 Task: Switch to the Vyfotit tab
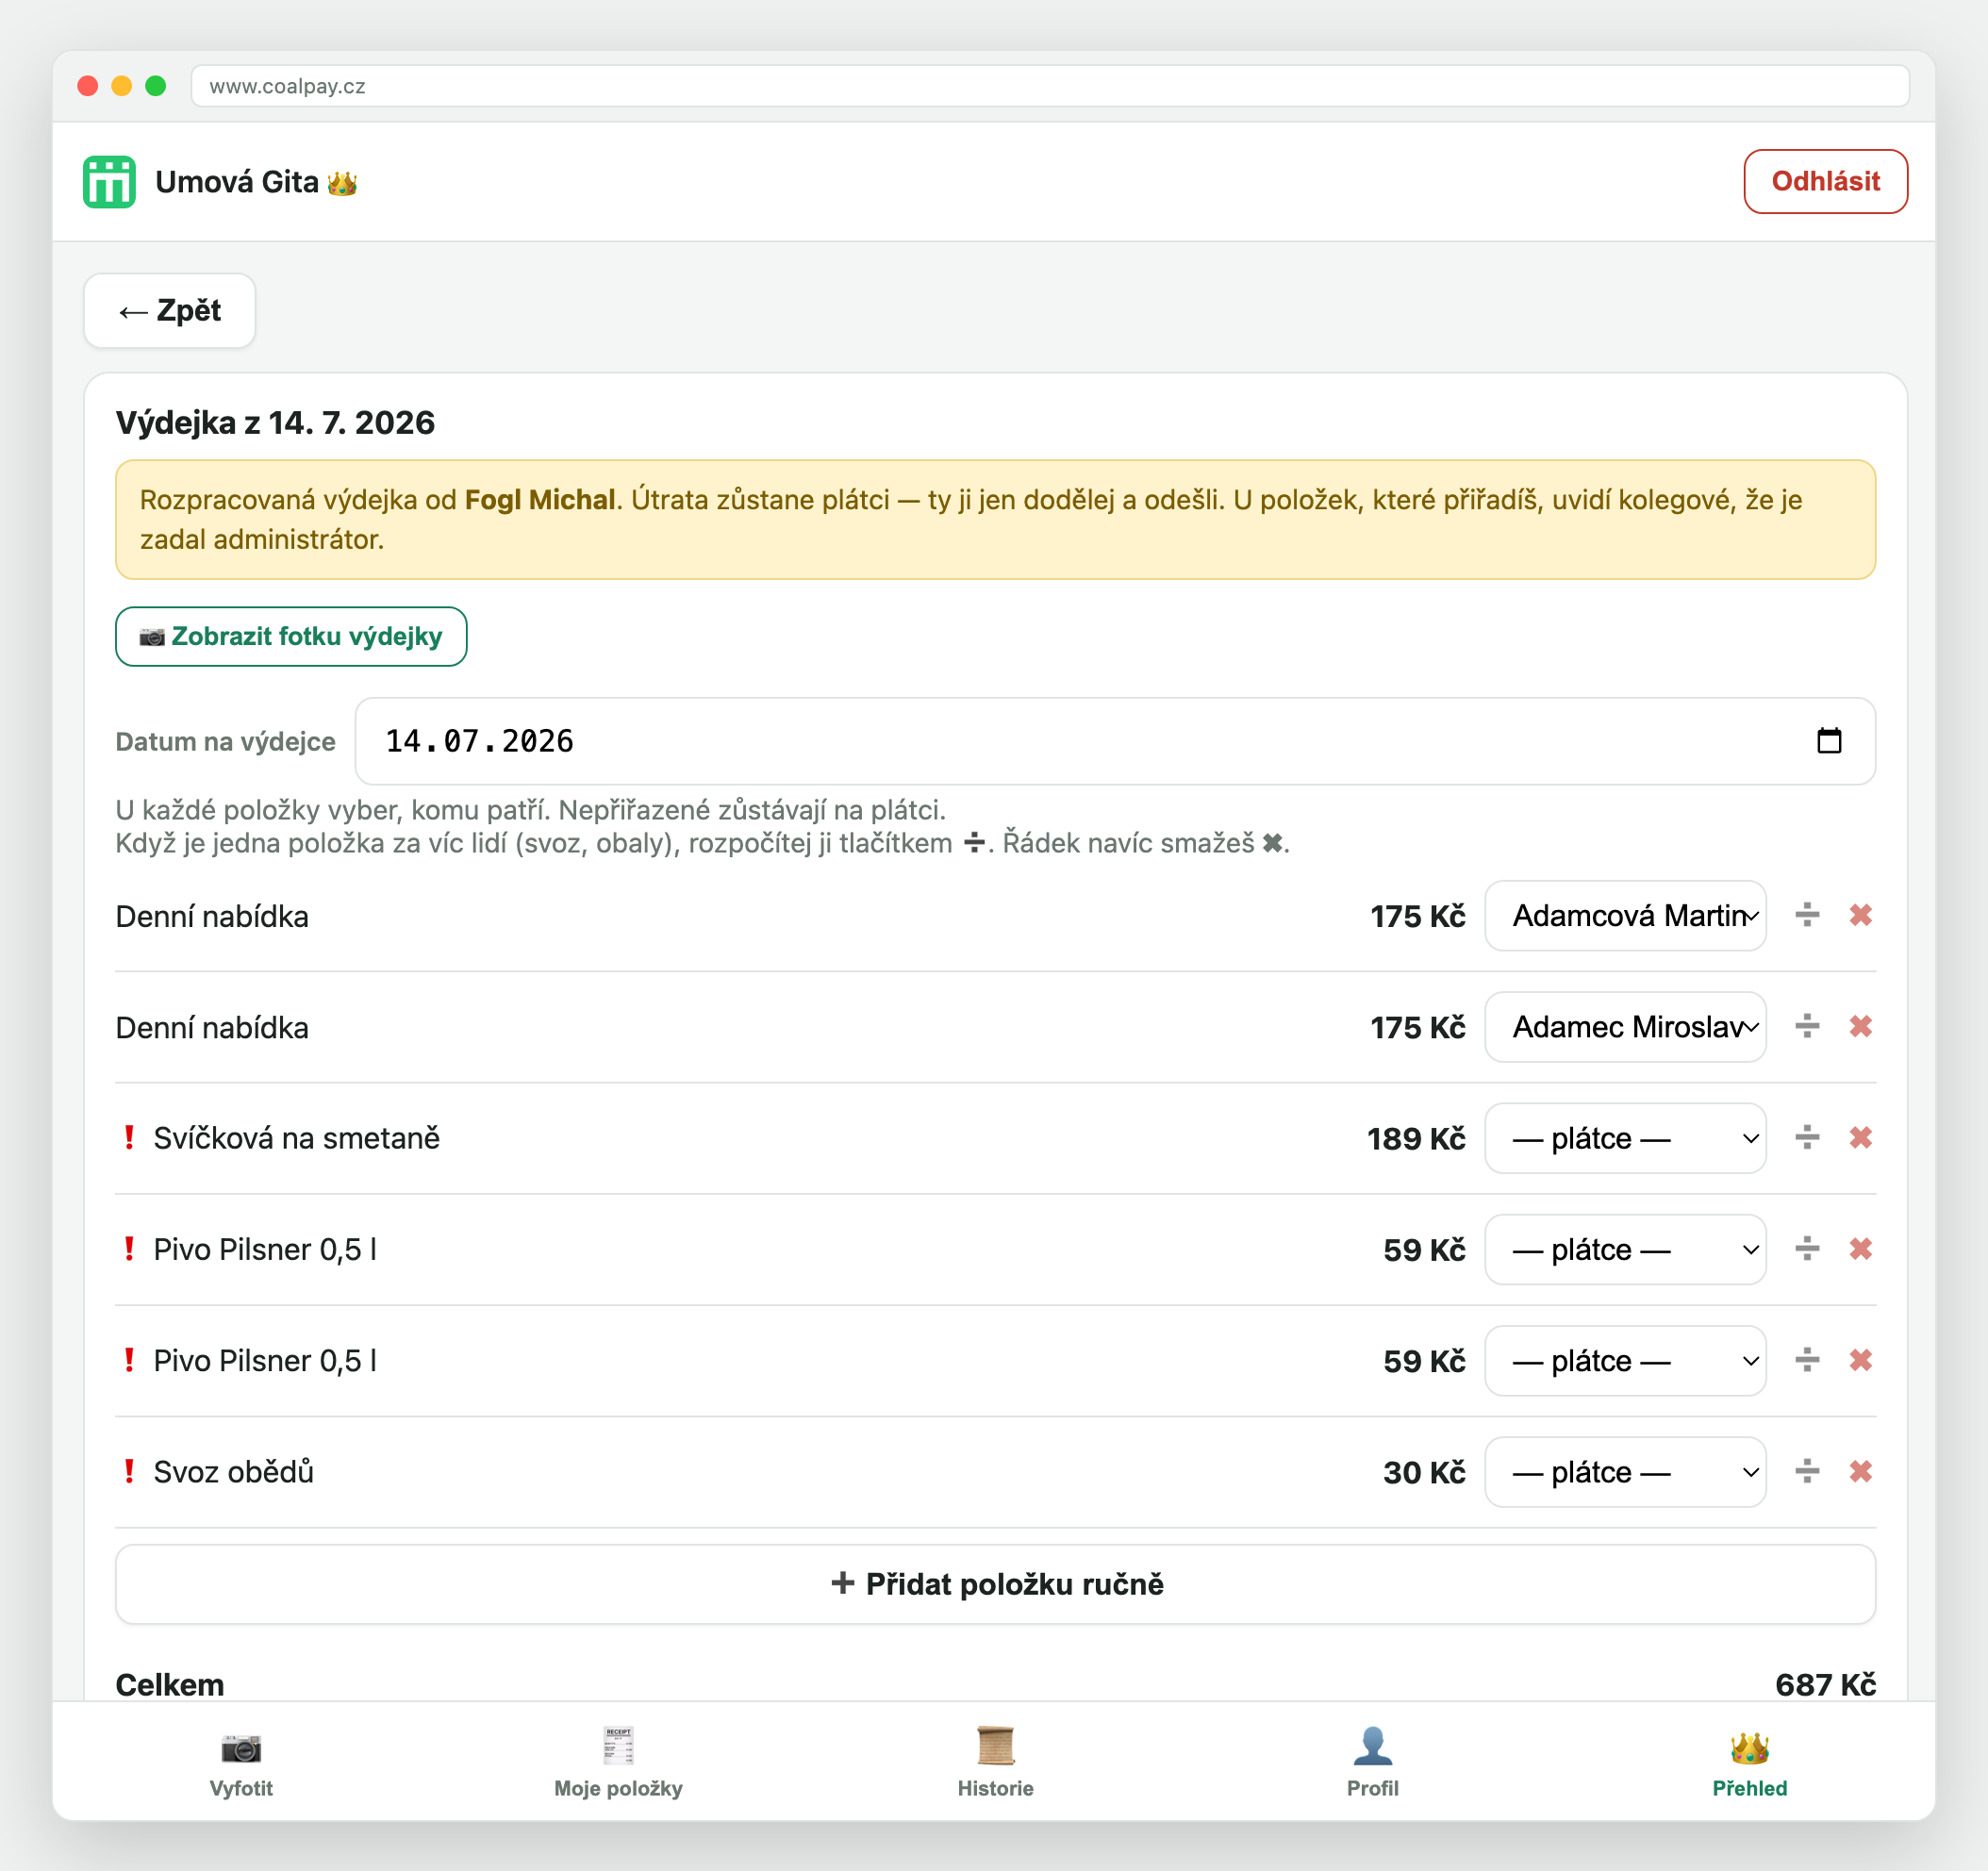click(241, 1762)
